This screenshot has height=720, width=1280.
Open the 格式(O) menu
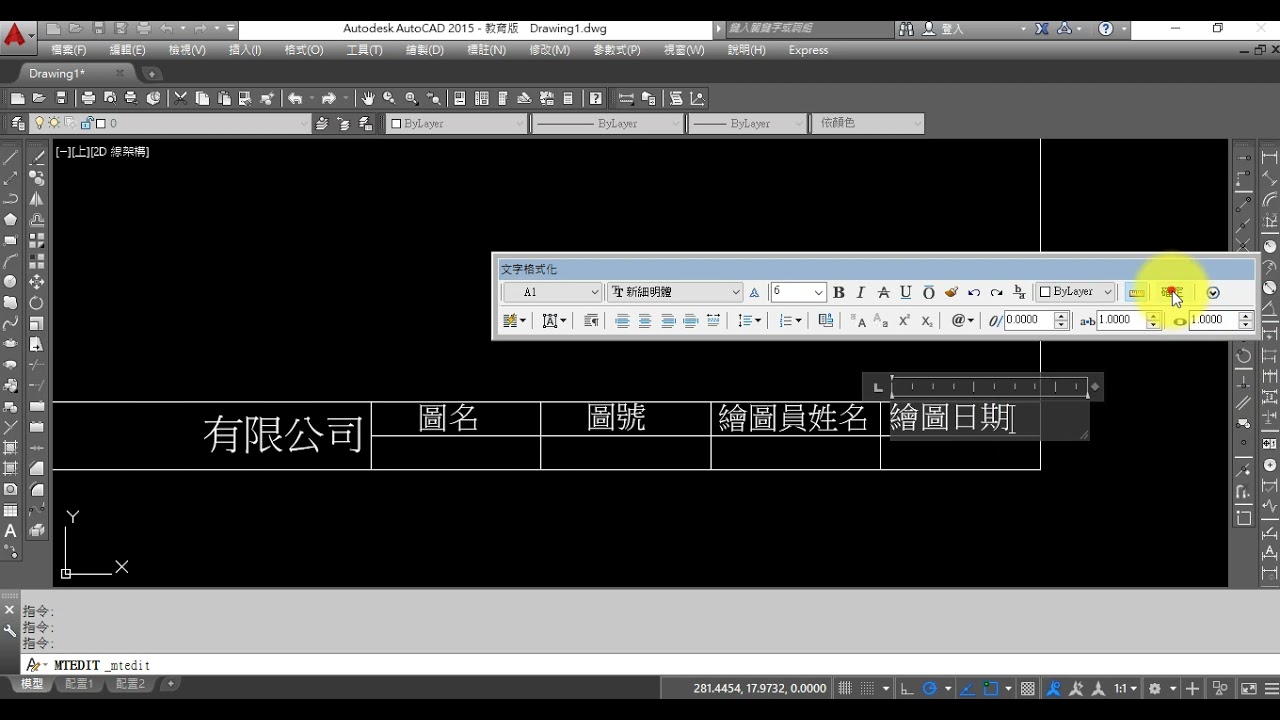click(304, 50)
